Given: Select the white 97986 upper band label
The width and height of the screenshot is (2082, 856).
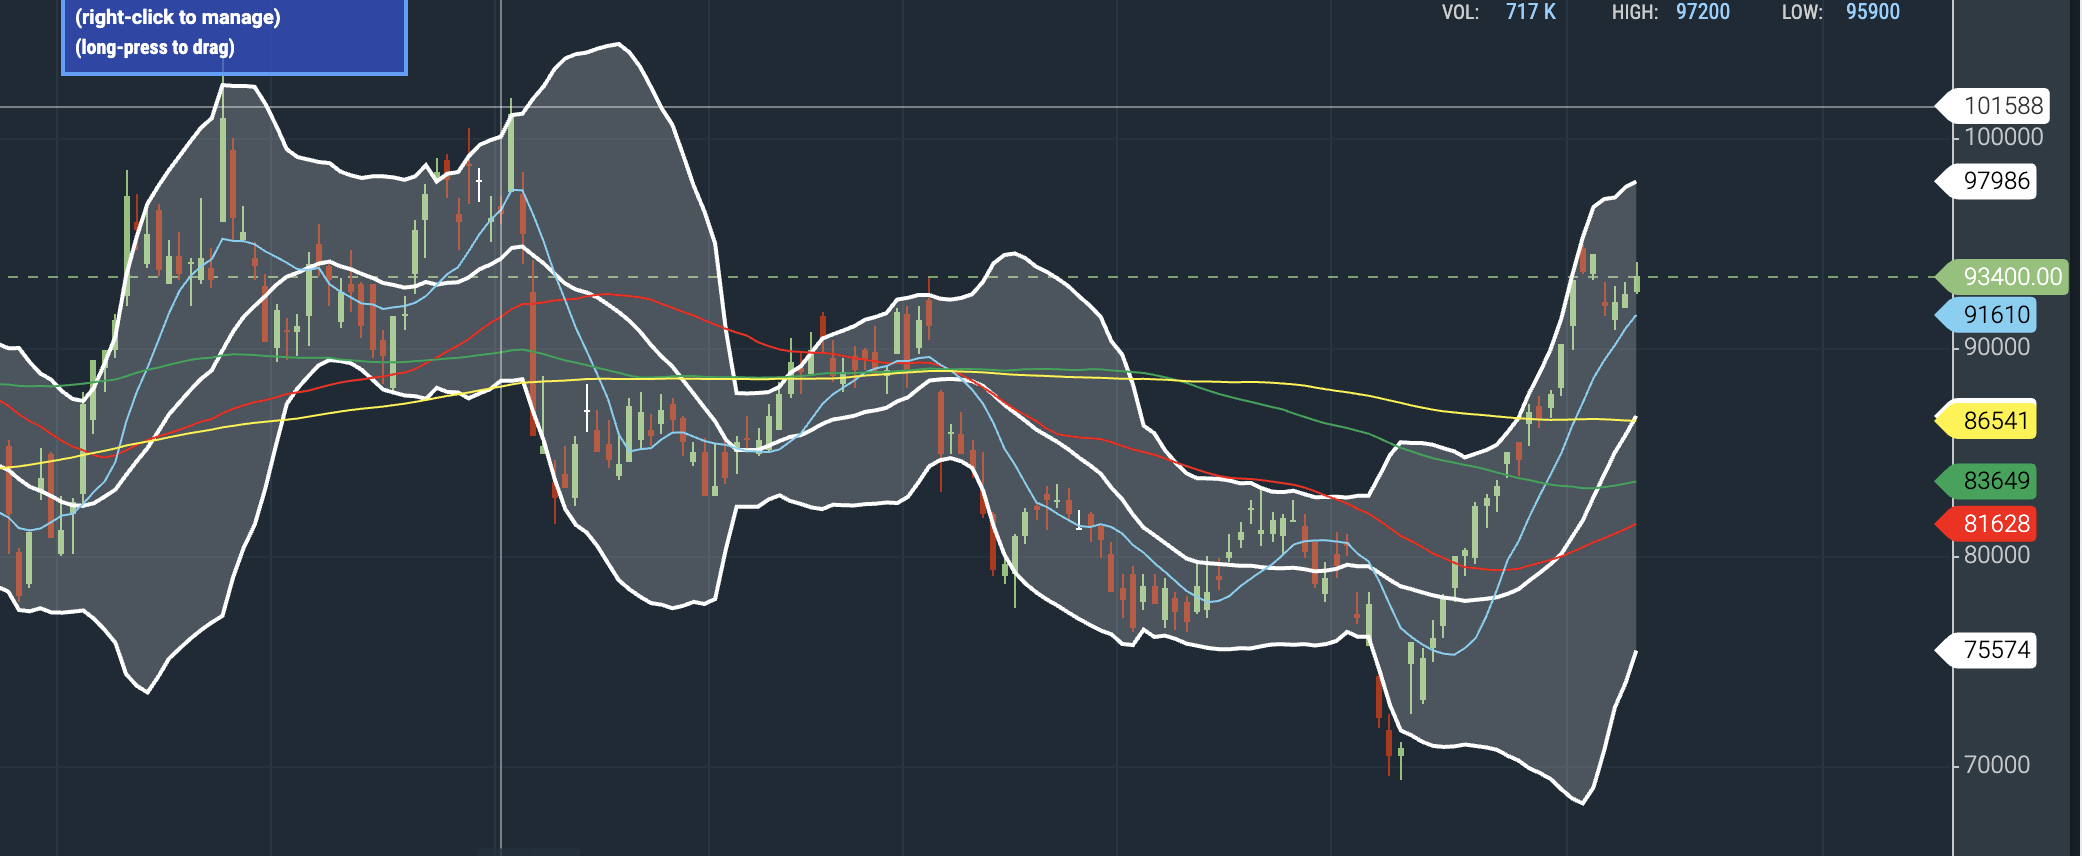Looking at the screenshot, I should click(x=1995, y=181).
